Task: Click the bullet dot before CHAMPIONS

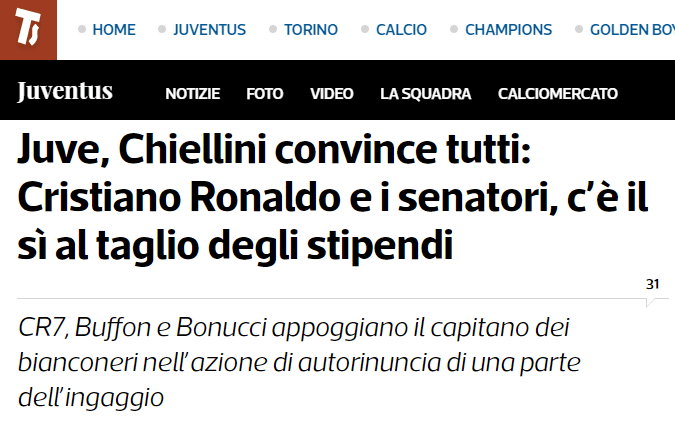Action: coord(455,29)
